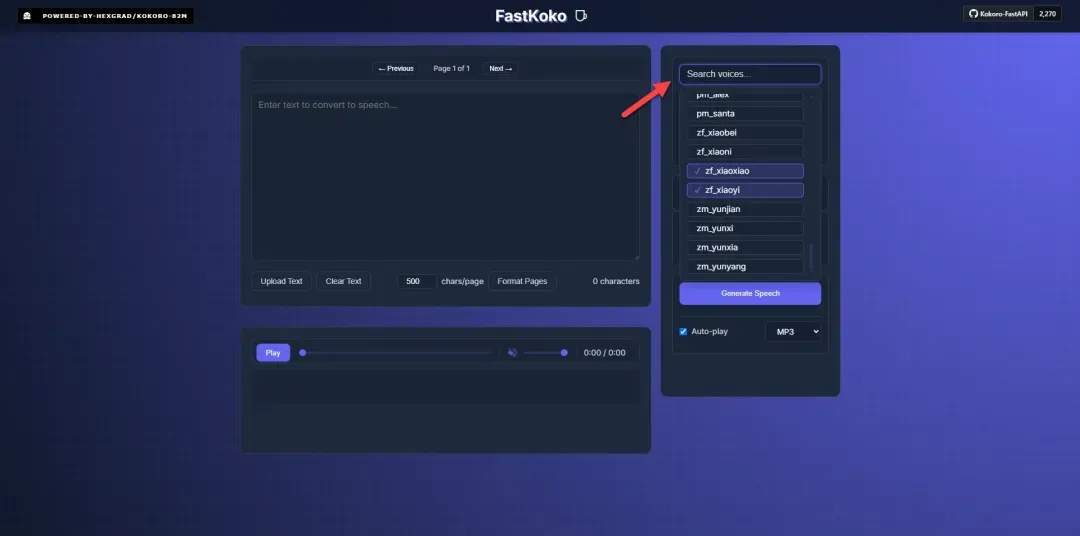Click the FastKoko title
Viewport: 1080px width, 536px height.
(x=531, y=16)
